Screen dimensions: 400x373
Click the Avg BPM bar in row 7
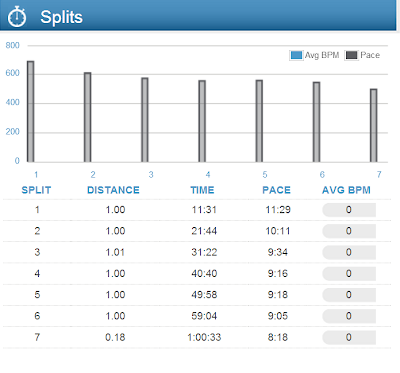(x=349, y=337)
